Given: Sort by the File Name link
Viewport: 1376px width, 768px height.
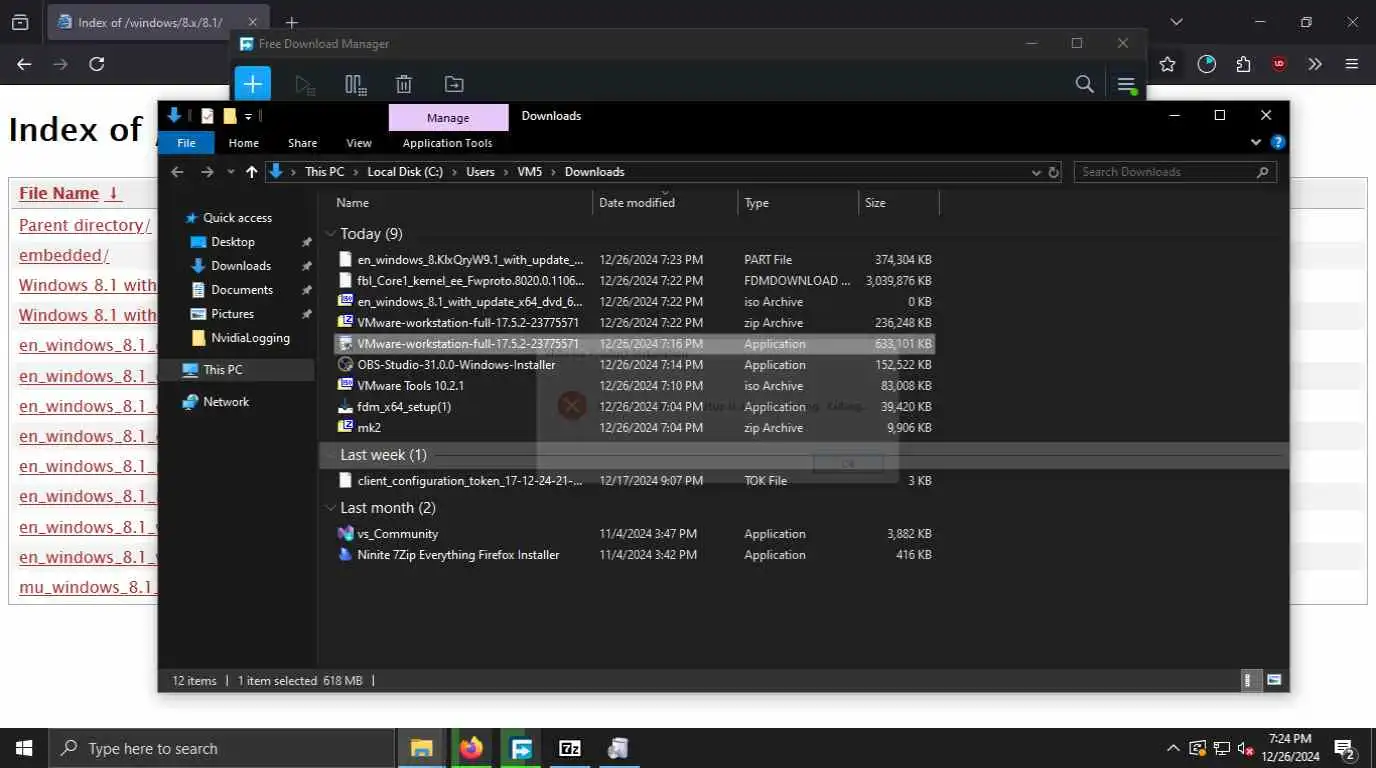Looking at the screenshot, I should click(x=59, y=193).
